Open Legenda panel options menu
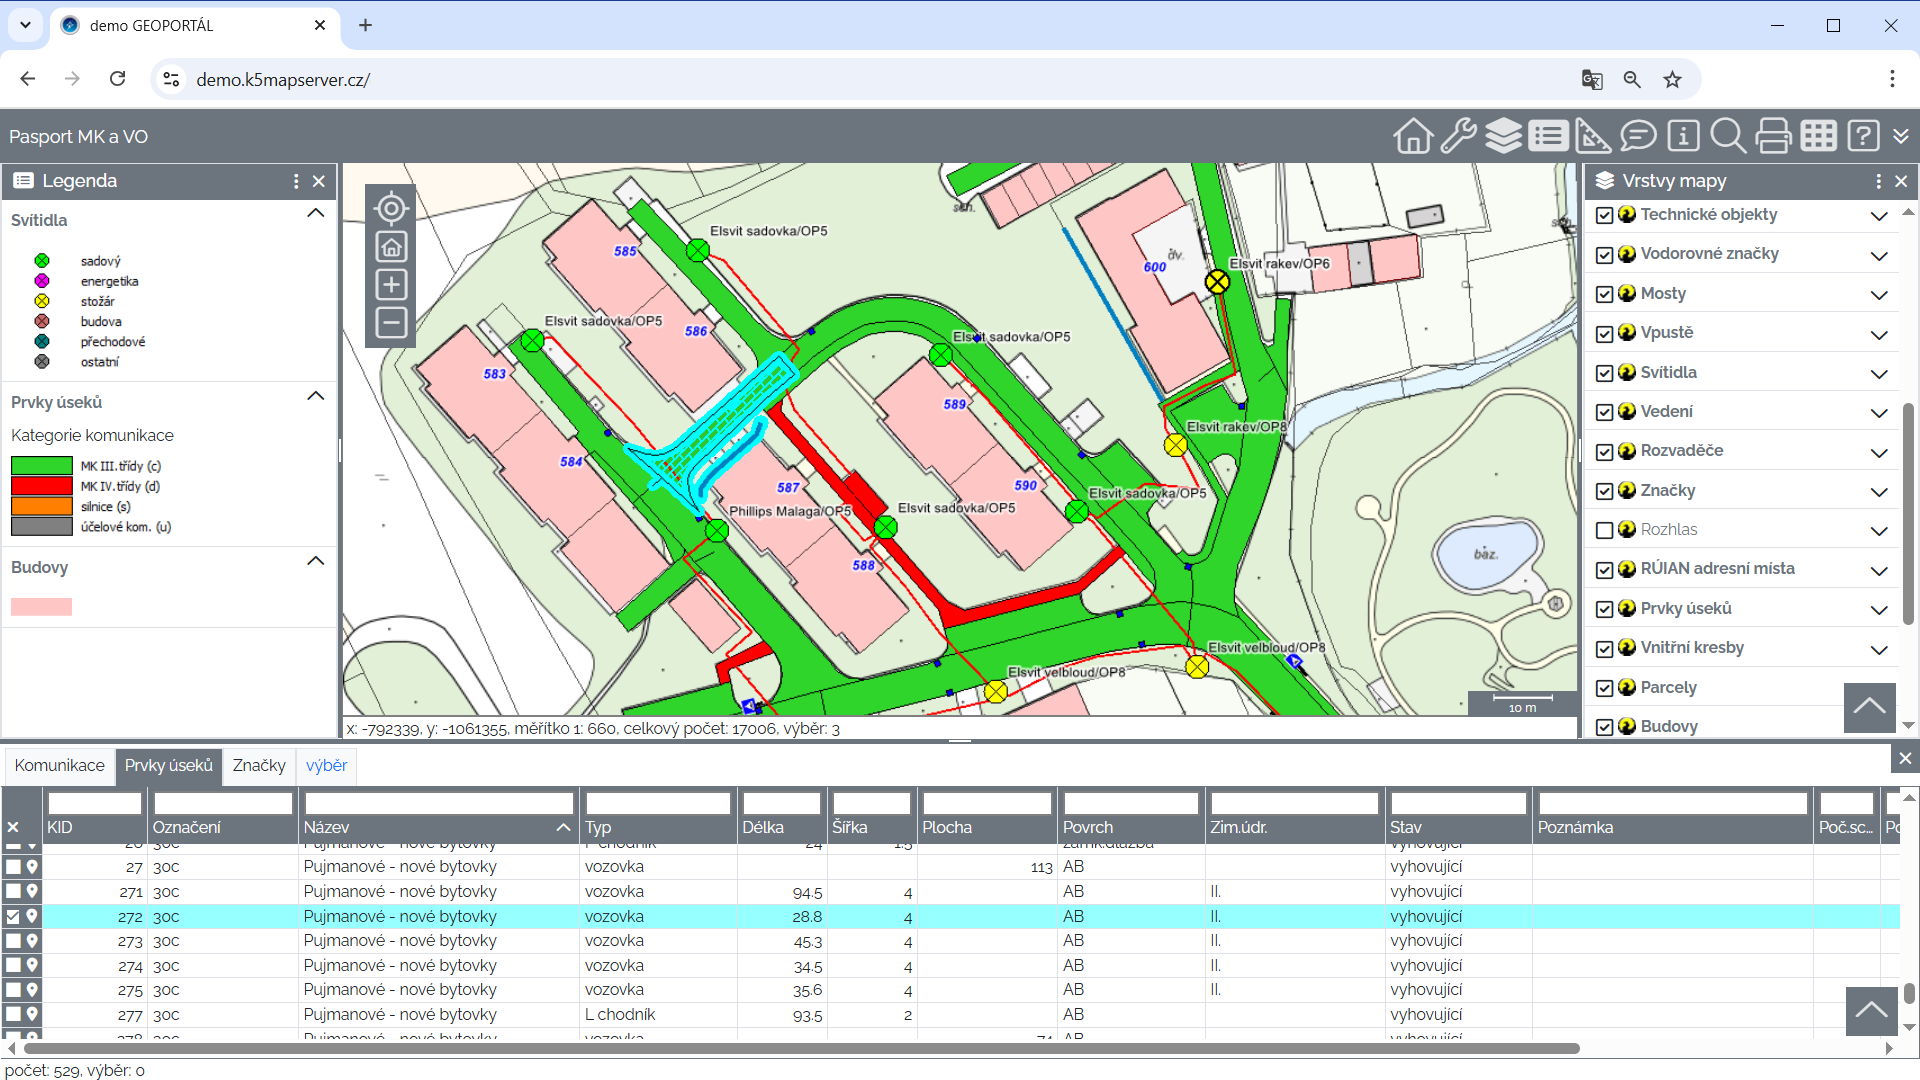The image size is (1920, 1080). (296, 181)
